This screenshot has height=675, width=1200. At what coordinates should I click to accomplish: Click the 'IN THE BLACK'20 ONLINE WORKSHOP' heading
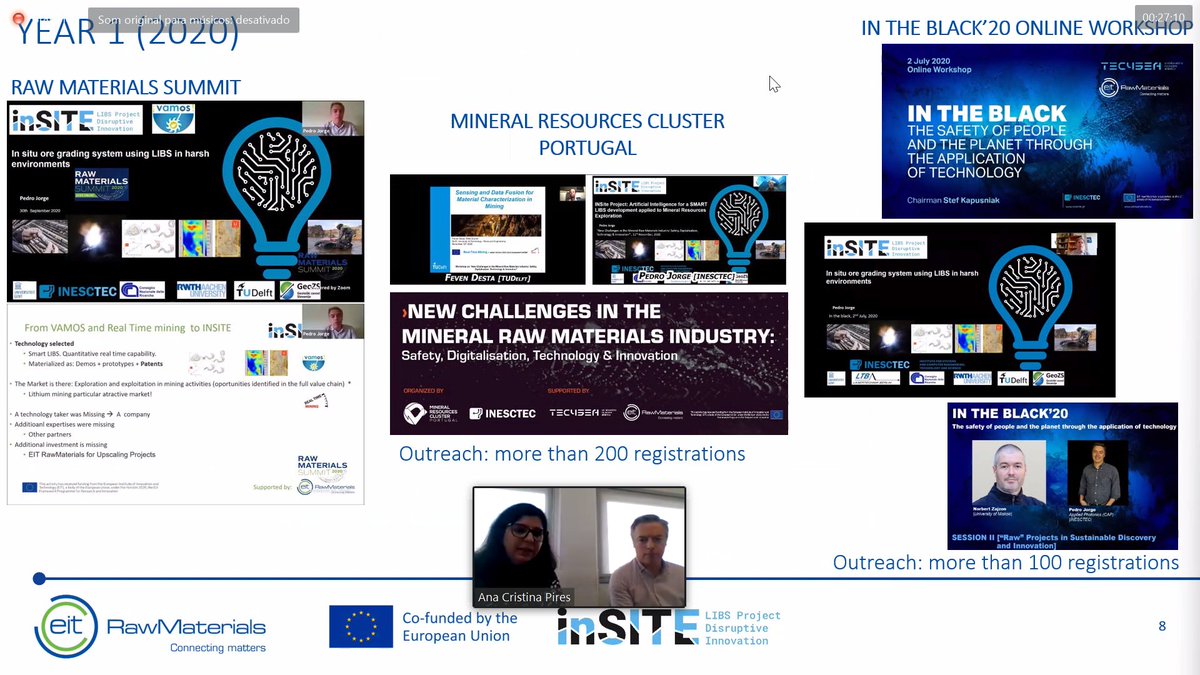pos(1027,28)
